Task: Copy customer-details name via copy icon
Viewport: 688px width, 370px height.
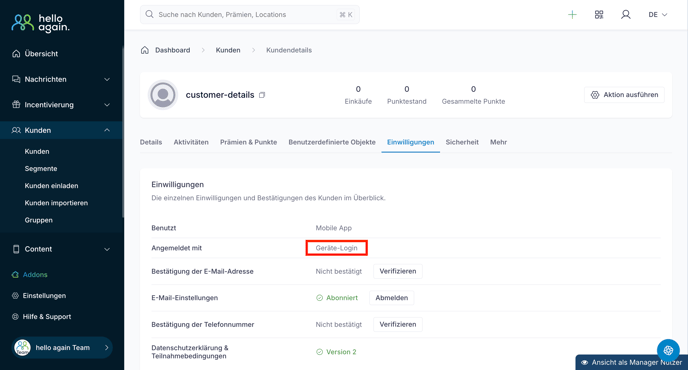Action: pyautogui.click(x=262, y=95)
